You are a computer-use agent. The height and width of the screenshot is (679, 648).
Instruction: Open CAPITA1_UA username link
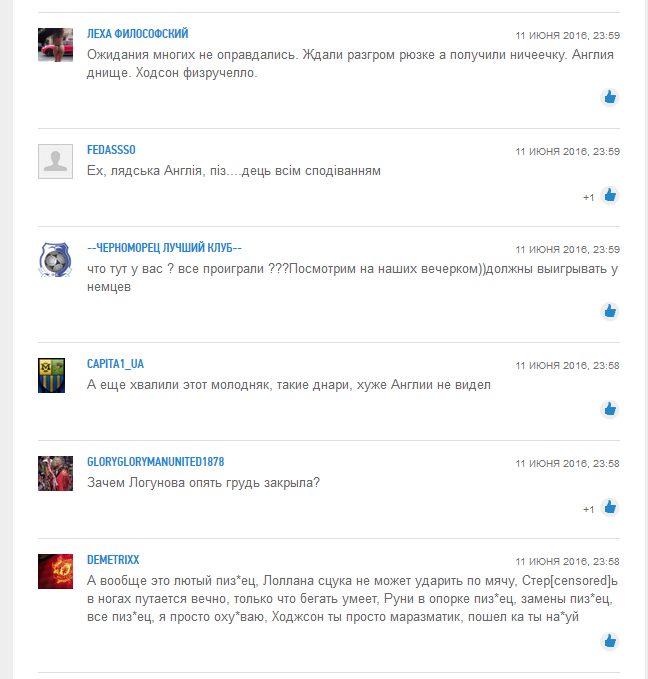tap(115, 364)
